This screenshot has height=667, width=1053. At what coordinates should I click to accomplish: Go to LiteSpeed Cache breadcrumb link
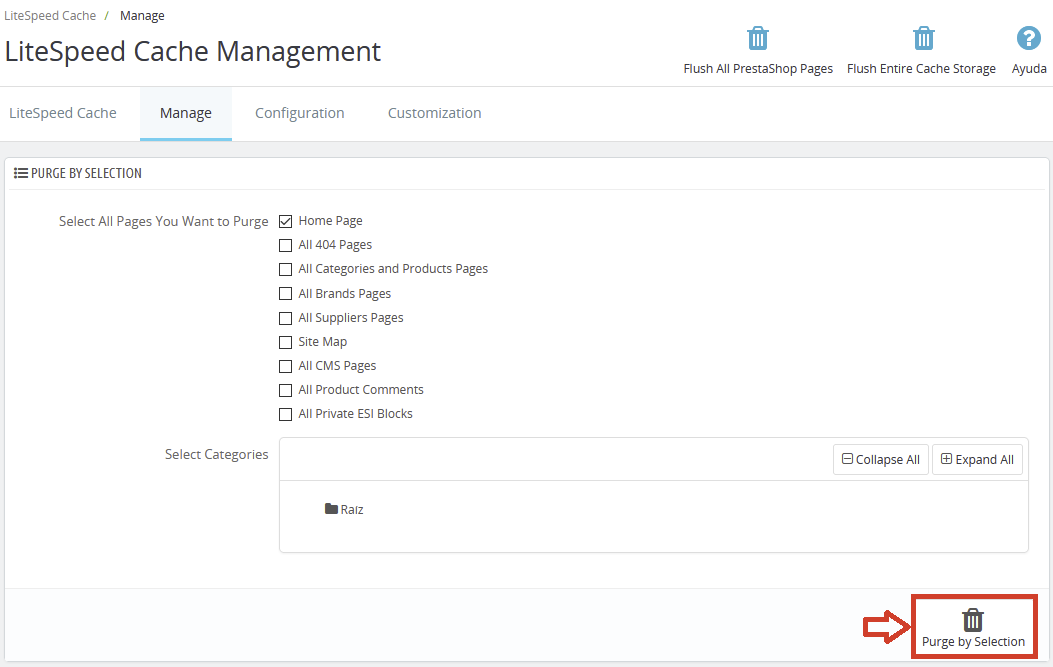pyautogui.click(x=50, y=16)
